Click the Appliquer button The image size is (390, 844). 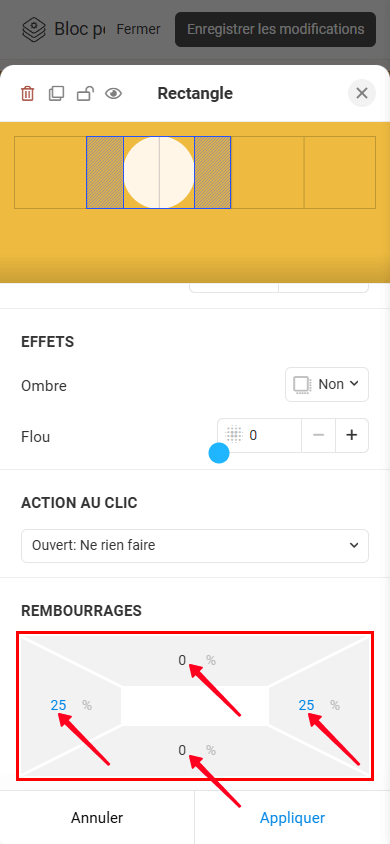(292, 818)
